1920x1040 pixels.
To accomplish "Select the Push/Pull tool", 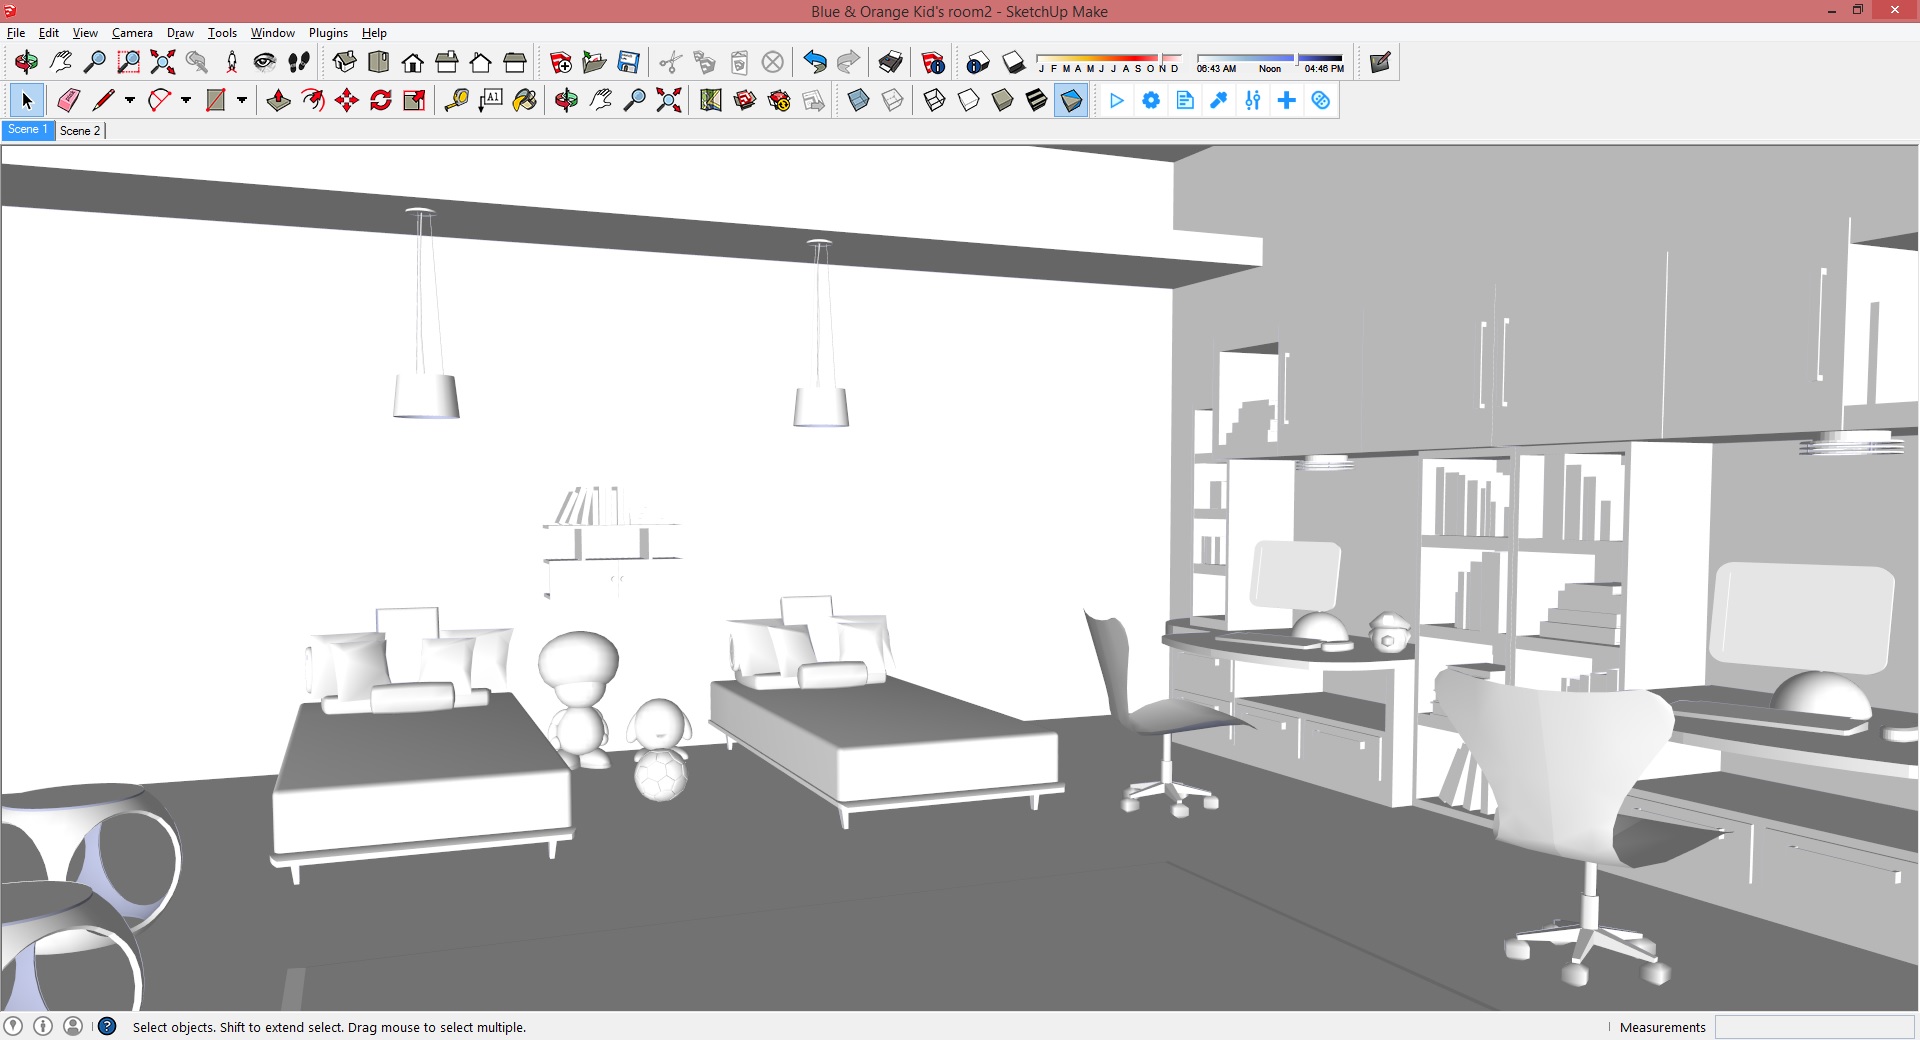I will tap(279, 100).
